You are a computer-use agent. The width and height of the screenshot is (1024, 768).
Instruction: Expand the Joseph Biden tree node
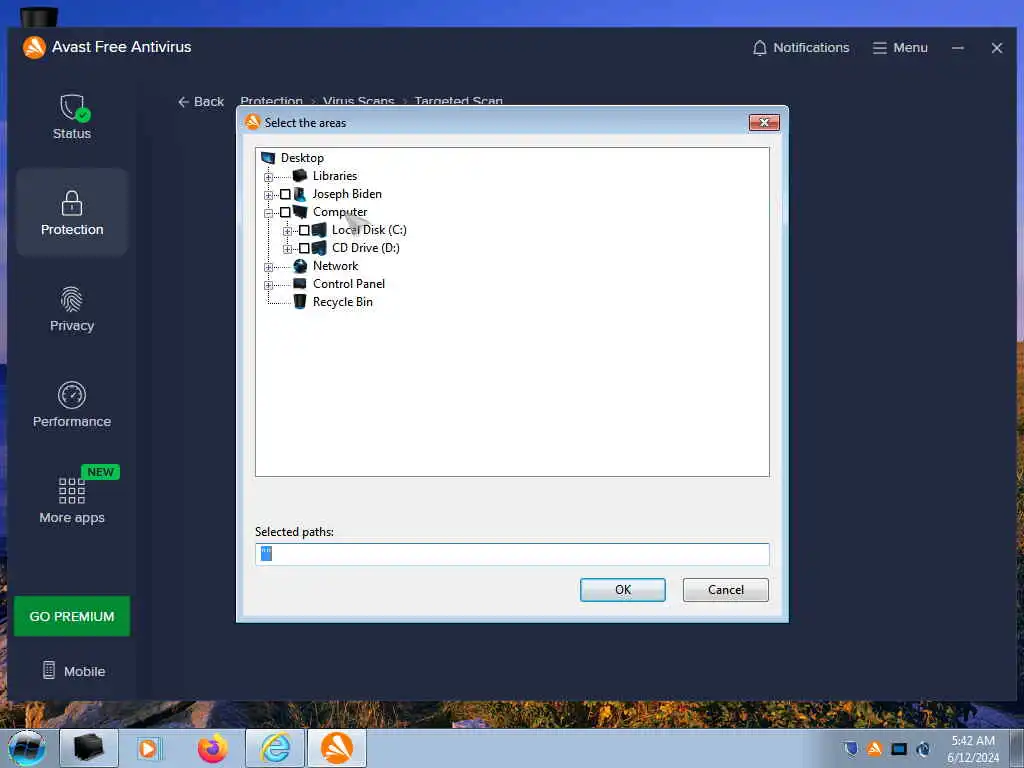click(x=268, y=195)
